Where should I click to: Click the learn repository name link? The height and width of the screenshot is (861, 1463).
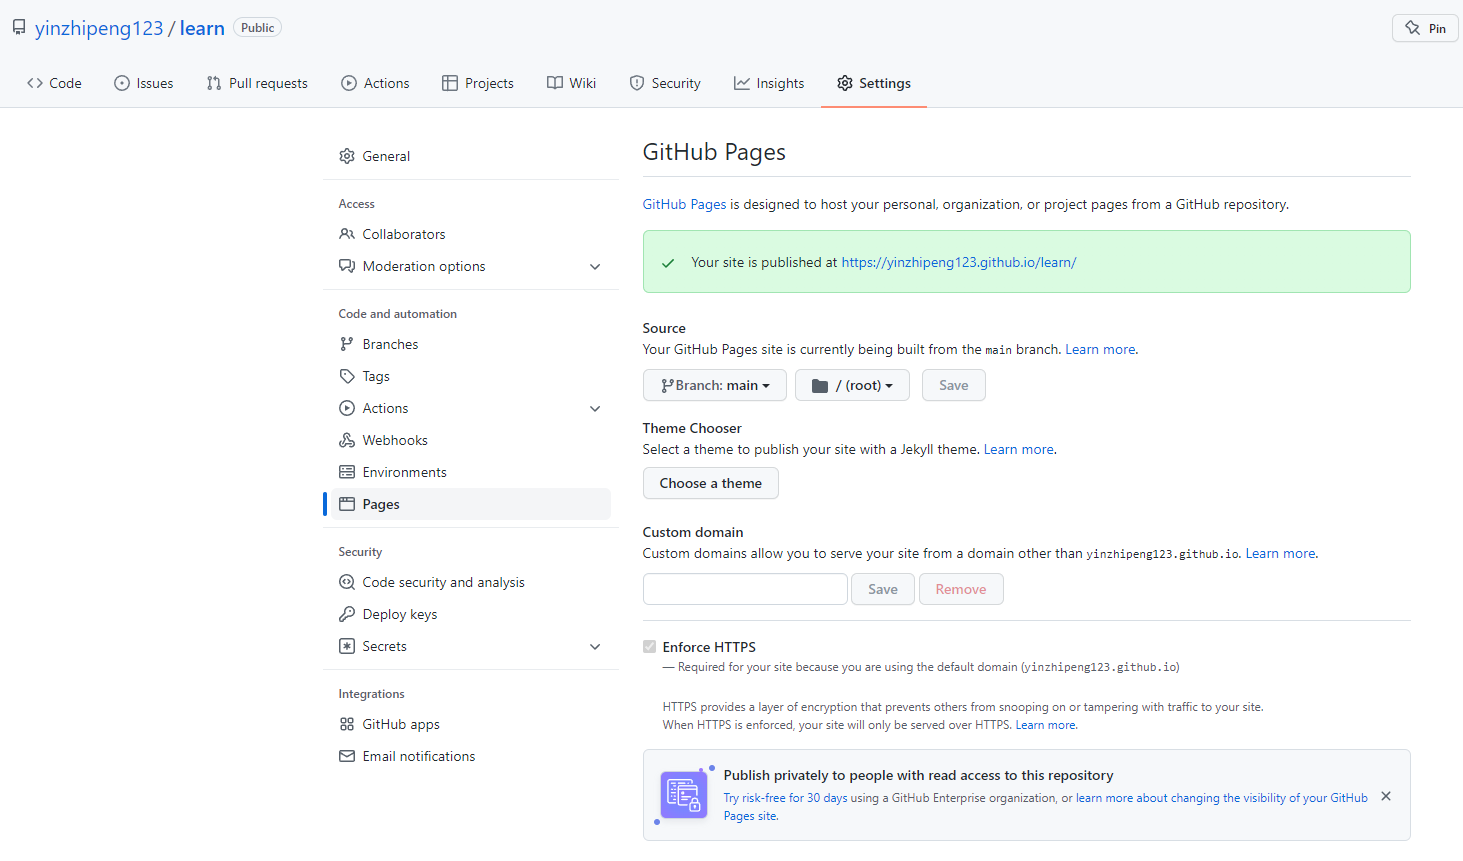coord(202,28)
